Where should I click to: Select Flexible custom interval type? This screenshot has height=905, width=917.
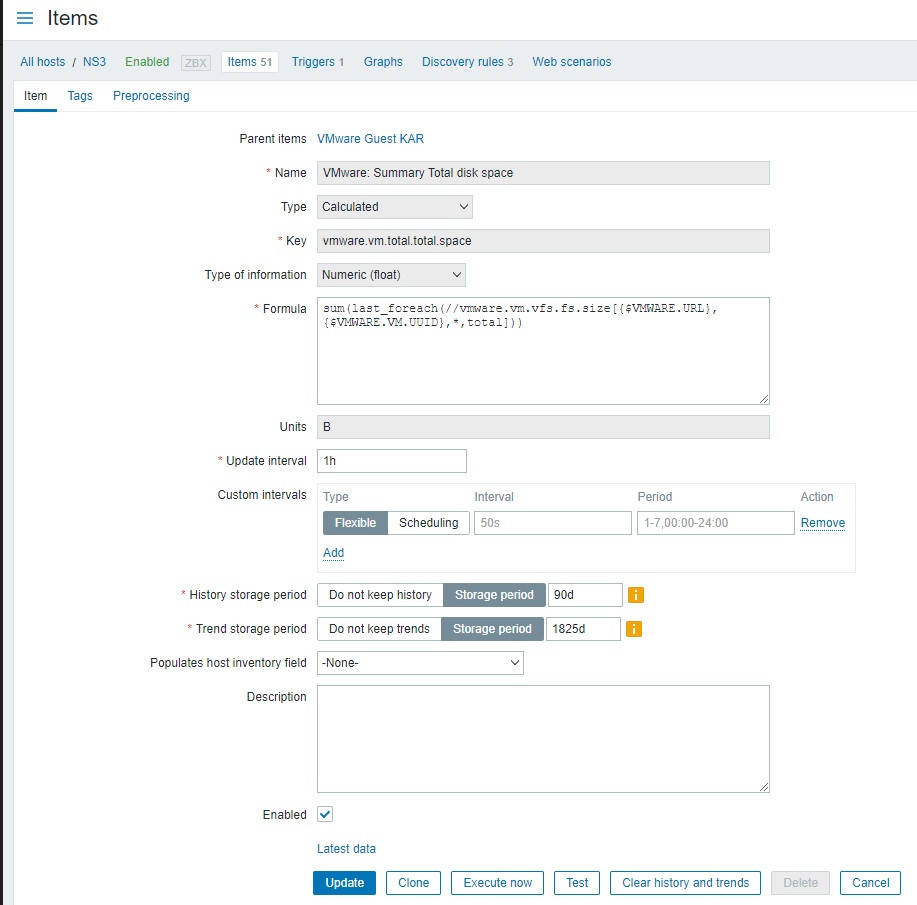coord(355,523)
